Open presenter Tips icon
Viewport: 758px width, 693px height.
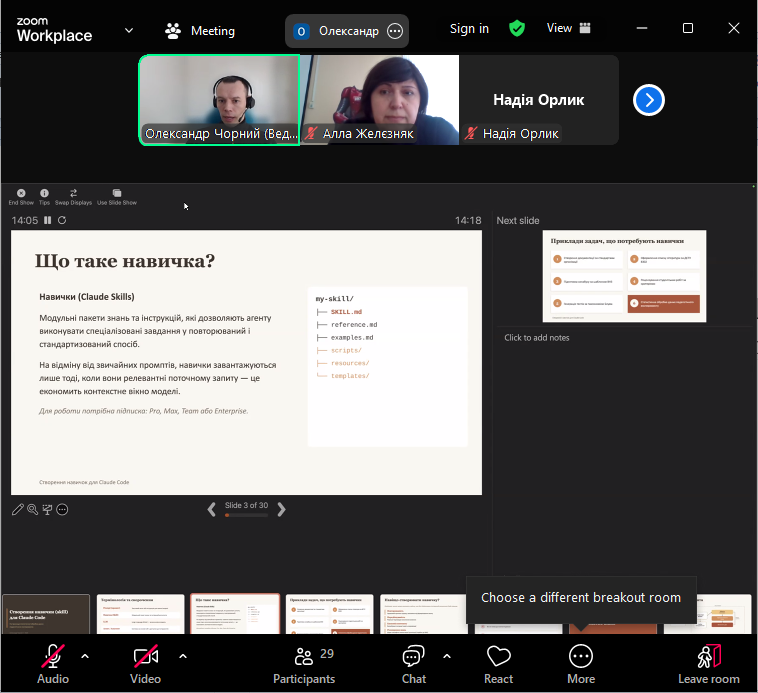(44, 194)
